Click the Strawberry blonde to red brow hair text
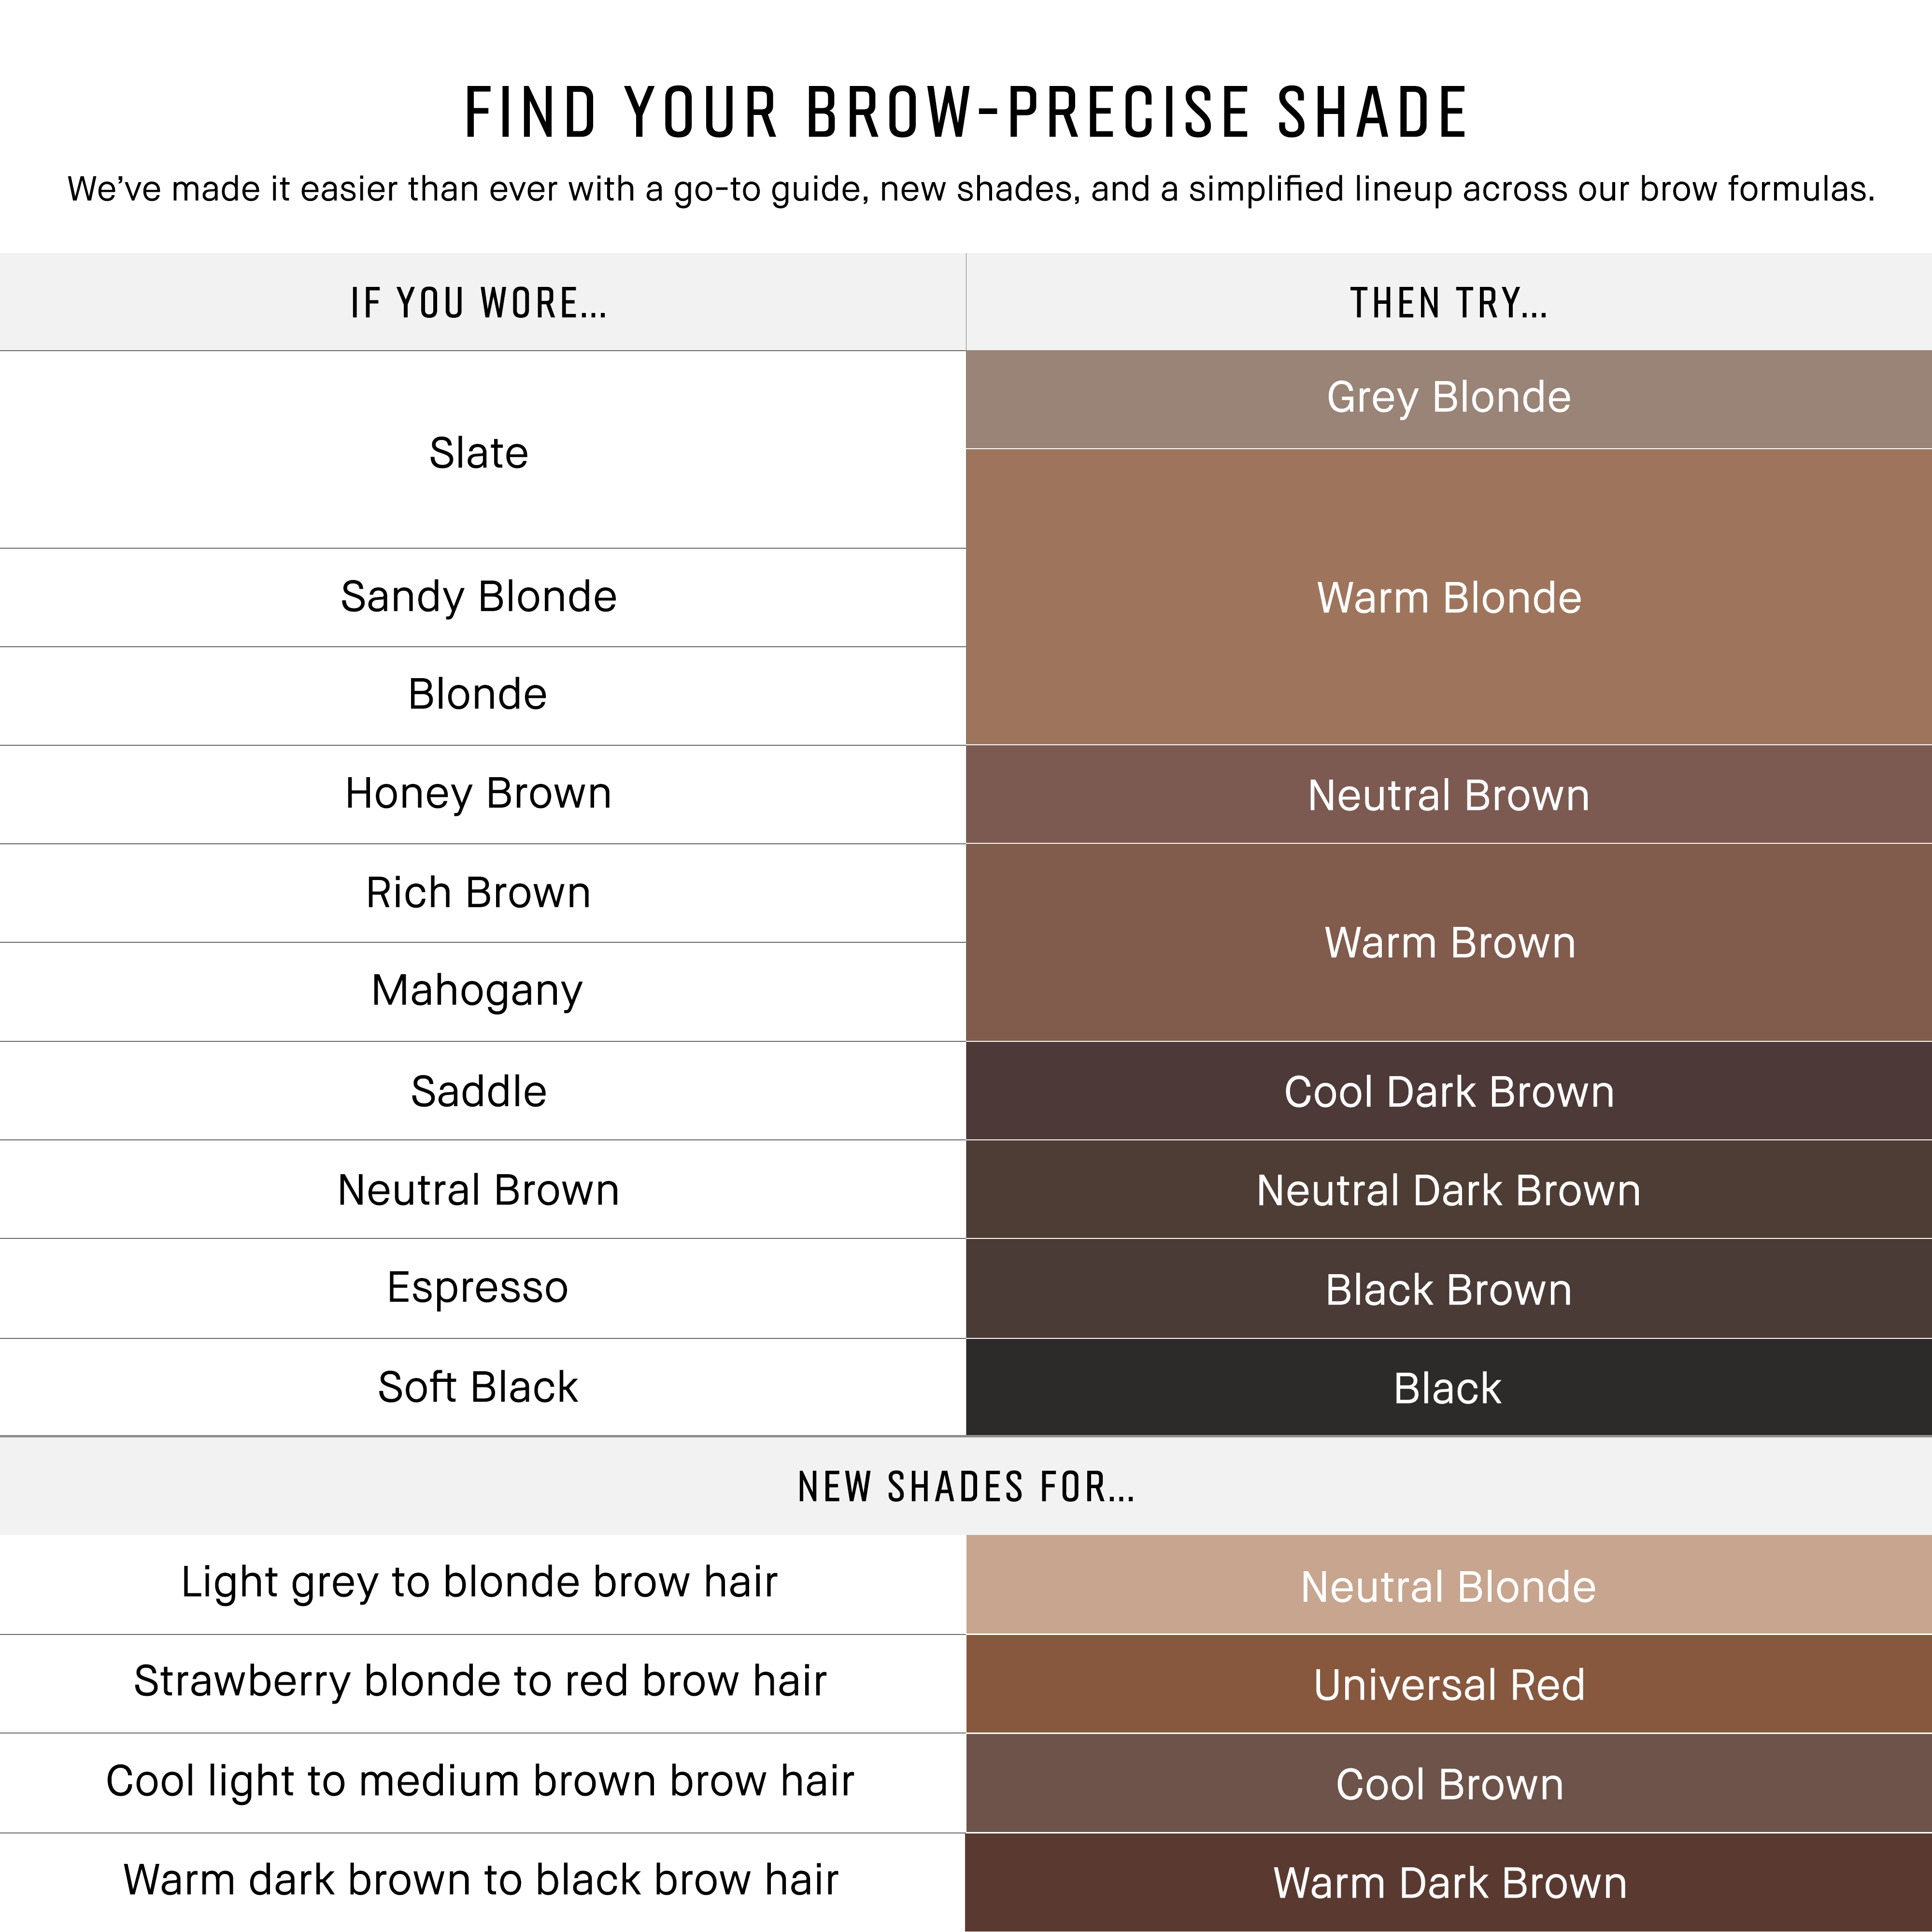 (480, 1682)
